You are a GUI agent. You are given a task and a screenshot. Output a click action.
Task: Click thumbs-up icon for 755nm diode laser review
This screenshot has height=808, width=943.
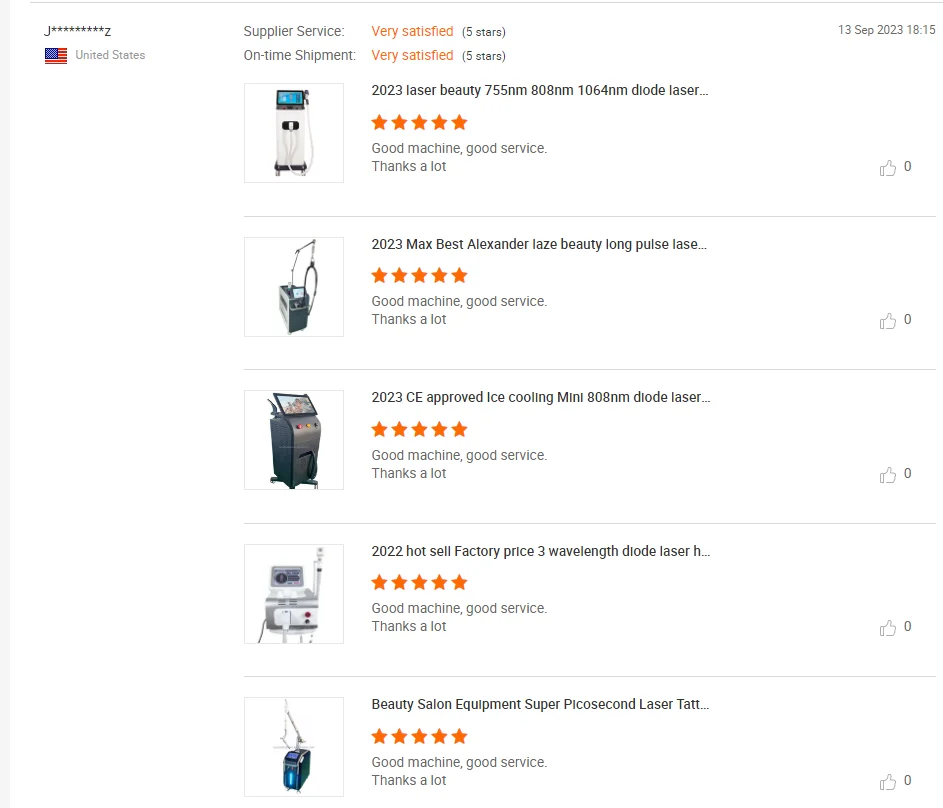tap(887, 168)
